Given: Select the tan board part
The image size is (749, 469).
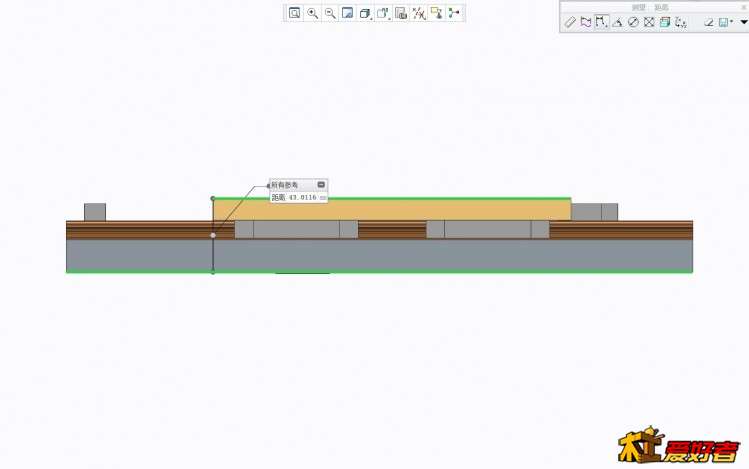Looking at the screenshot, I should pos(392,210).
